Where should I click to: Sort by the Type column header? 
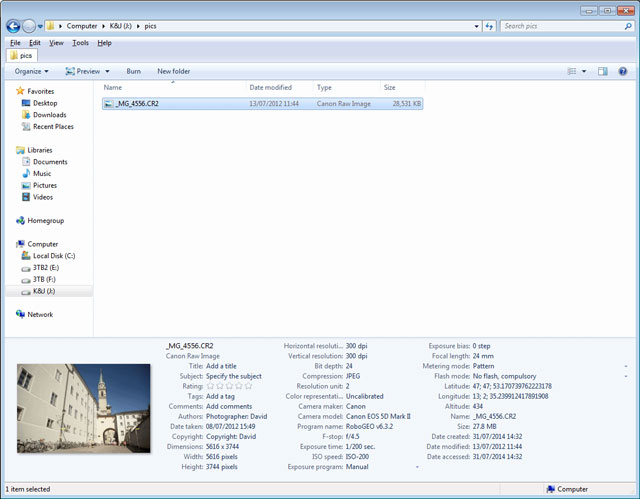click(x=347, y=87)
